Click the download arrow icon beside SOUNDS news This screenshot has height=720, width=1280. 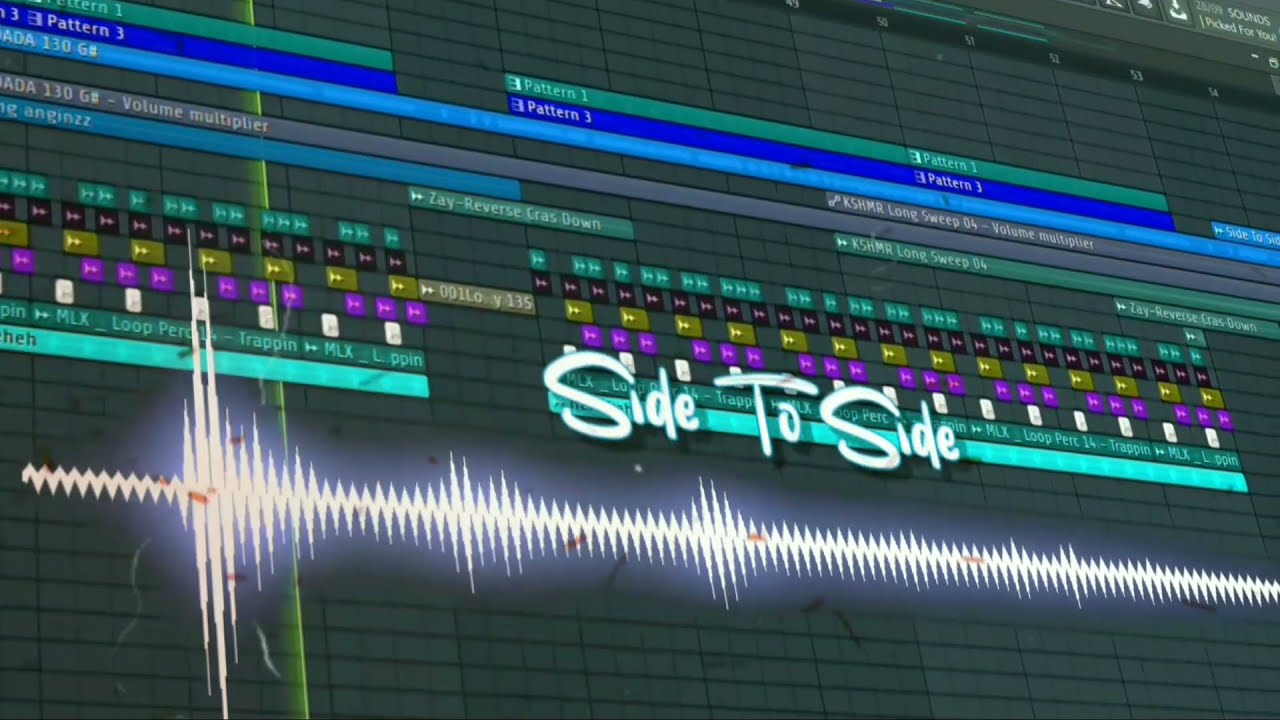click(x=1178, y=11)
